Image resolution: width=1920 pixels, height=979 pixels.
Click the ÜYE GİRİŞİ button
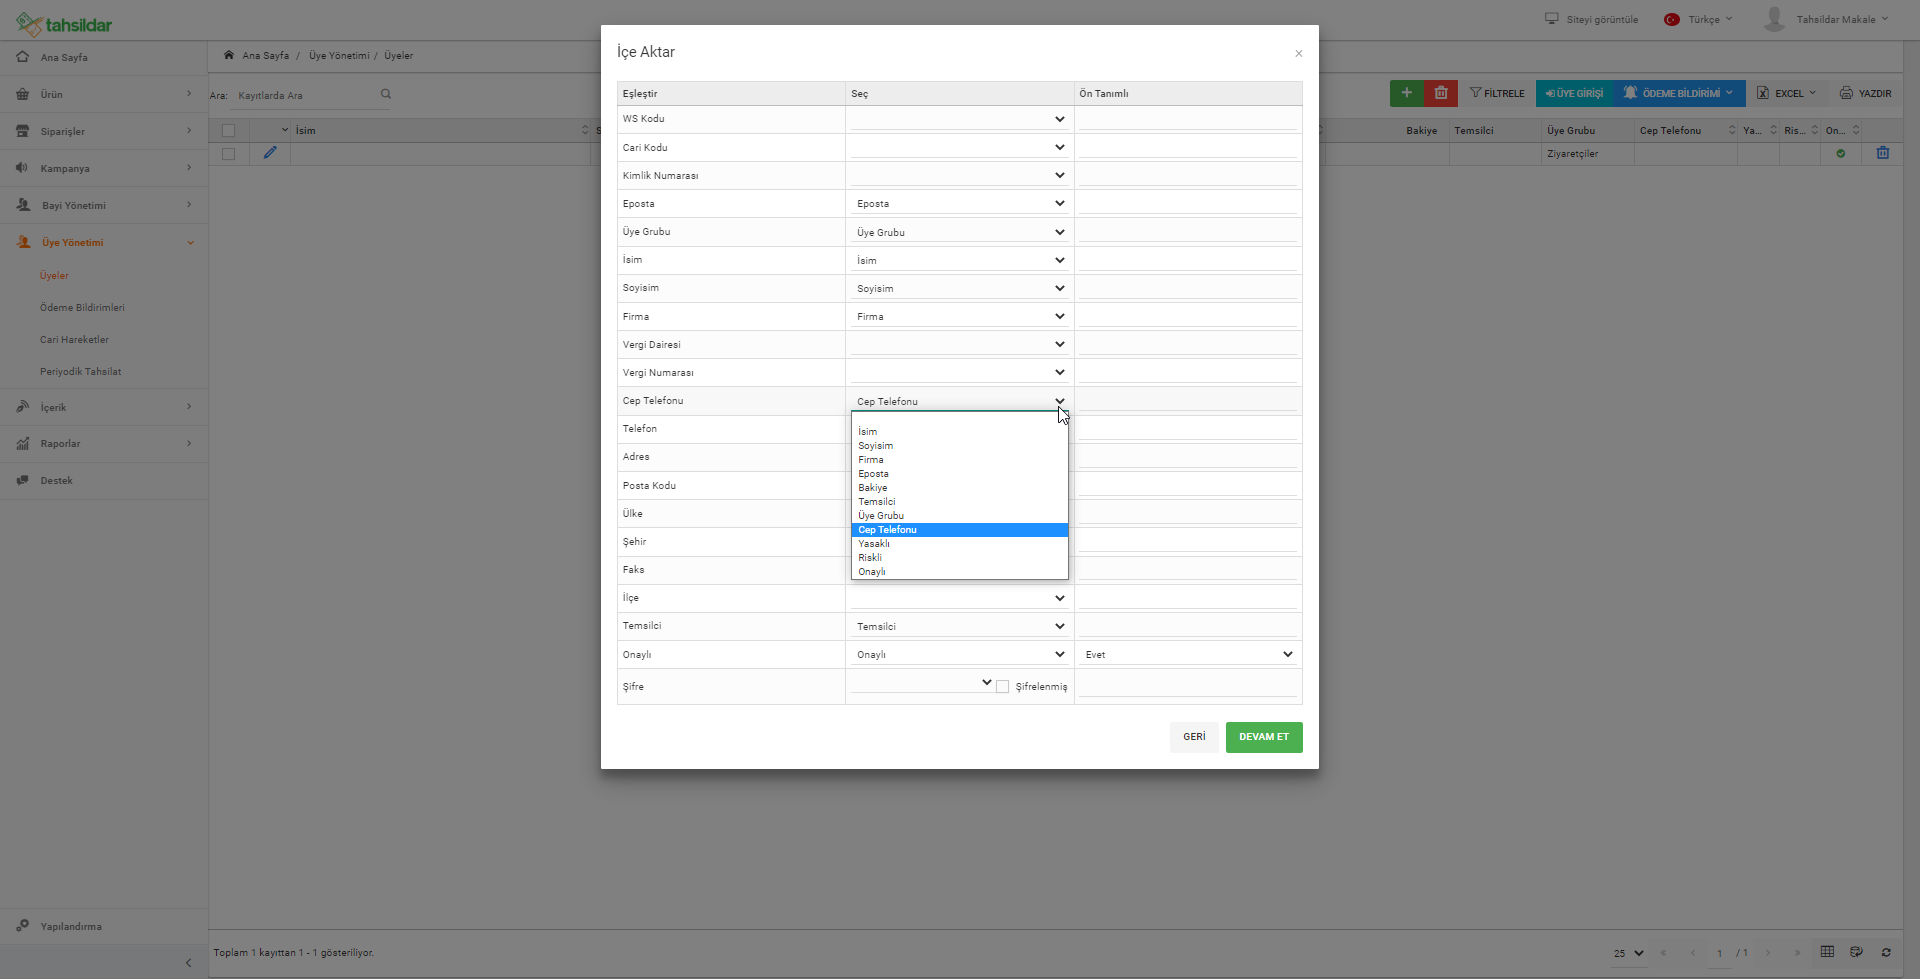click(1574, 93)
